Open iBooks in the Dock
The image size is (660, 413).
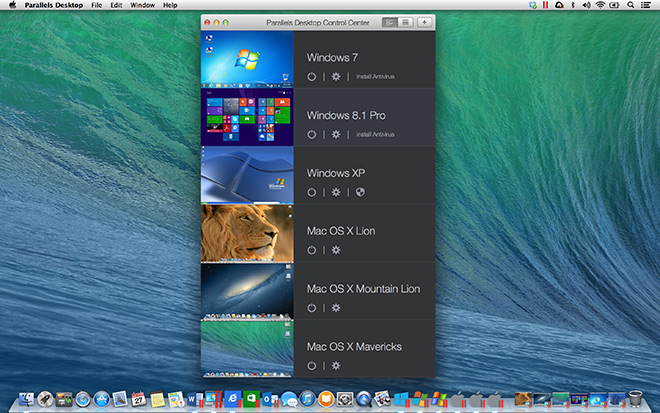point(326,399)
